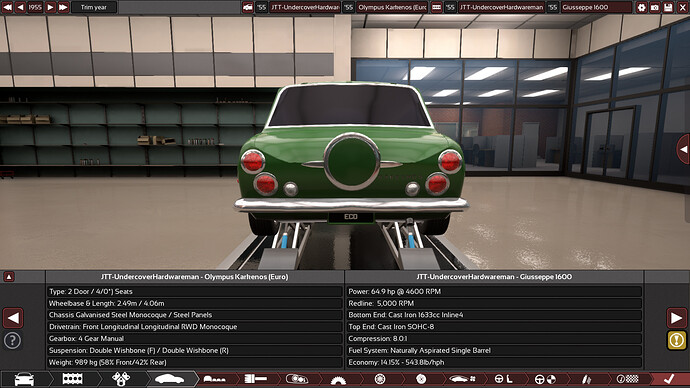
Task: Select the safety and driving aids step icon
Action: [545, 379]
